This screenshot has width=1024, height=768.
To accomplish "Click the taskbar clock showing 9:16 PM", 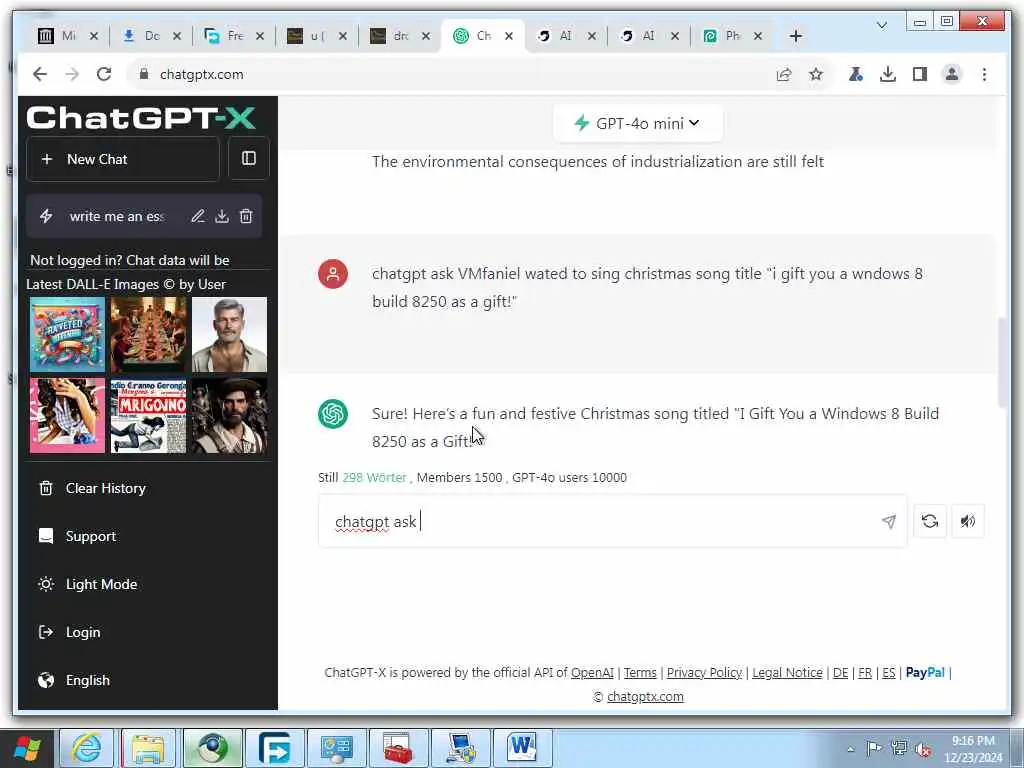I will pyautogui.click(x=973, y=749).
